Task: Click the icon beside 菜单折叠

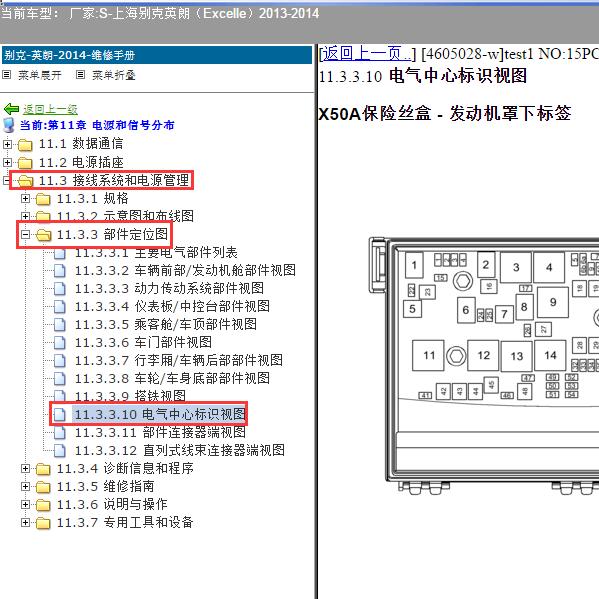Action: point(80,75)
